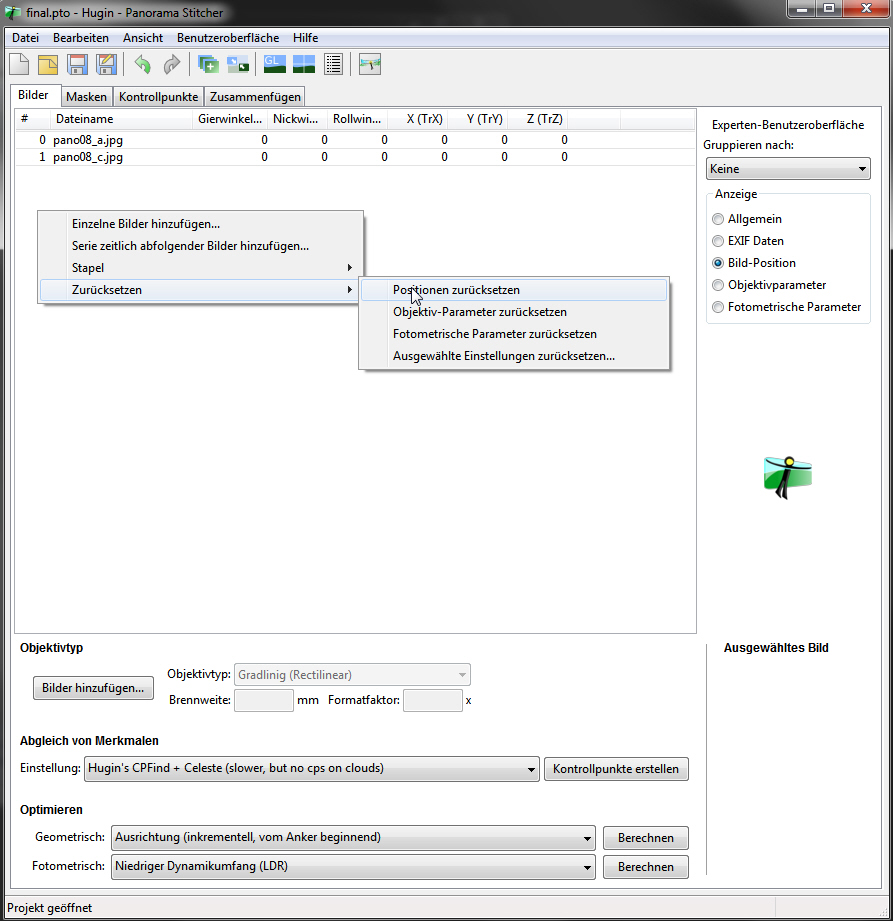Click into the Brennweite input field
The height and width of the screenshot is (921, 893).
pos(263,700)
